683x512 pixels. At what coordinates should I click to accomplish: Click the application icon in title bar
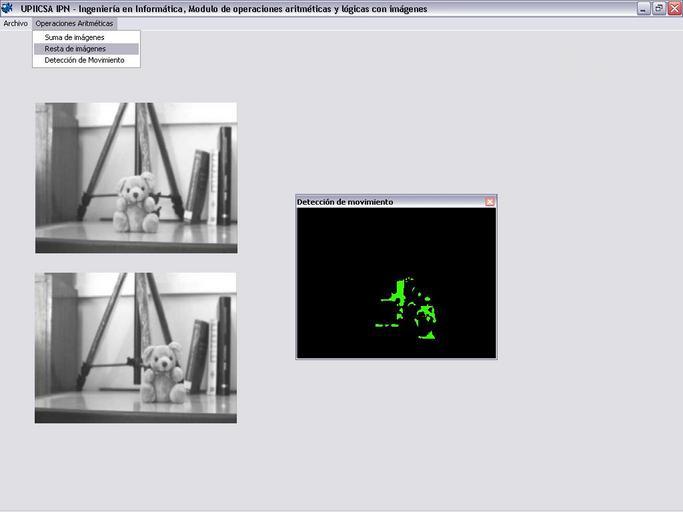coord(7,8)
